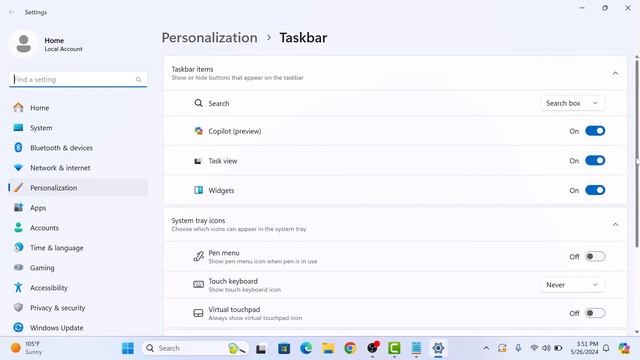Click the search magnifier in Find a setting

pyautogui.click(x=138, y=80)
